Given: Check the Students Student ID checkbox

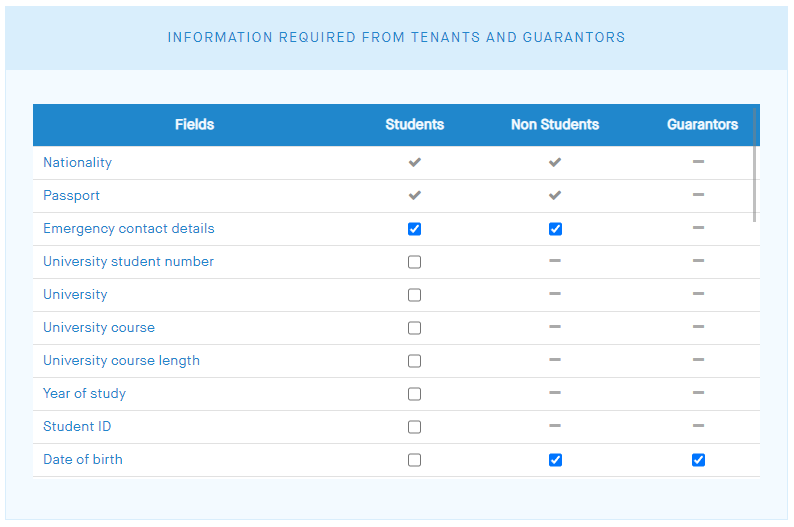Looking at the screenshot, I should click(x=415, y=427).
